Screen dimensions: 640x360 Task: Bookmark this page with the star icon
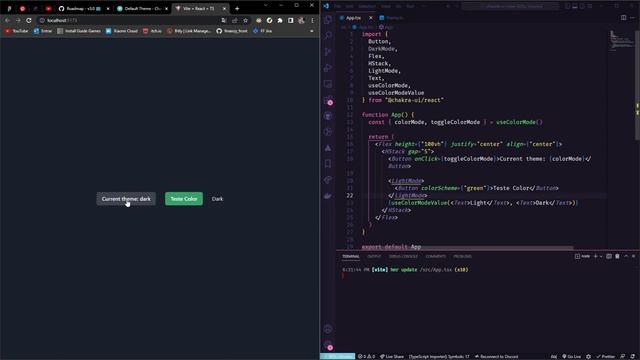245,20
